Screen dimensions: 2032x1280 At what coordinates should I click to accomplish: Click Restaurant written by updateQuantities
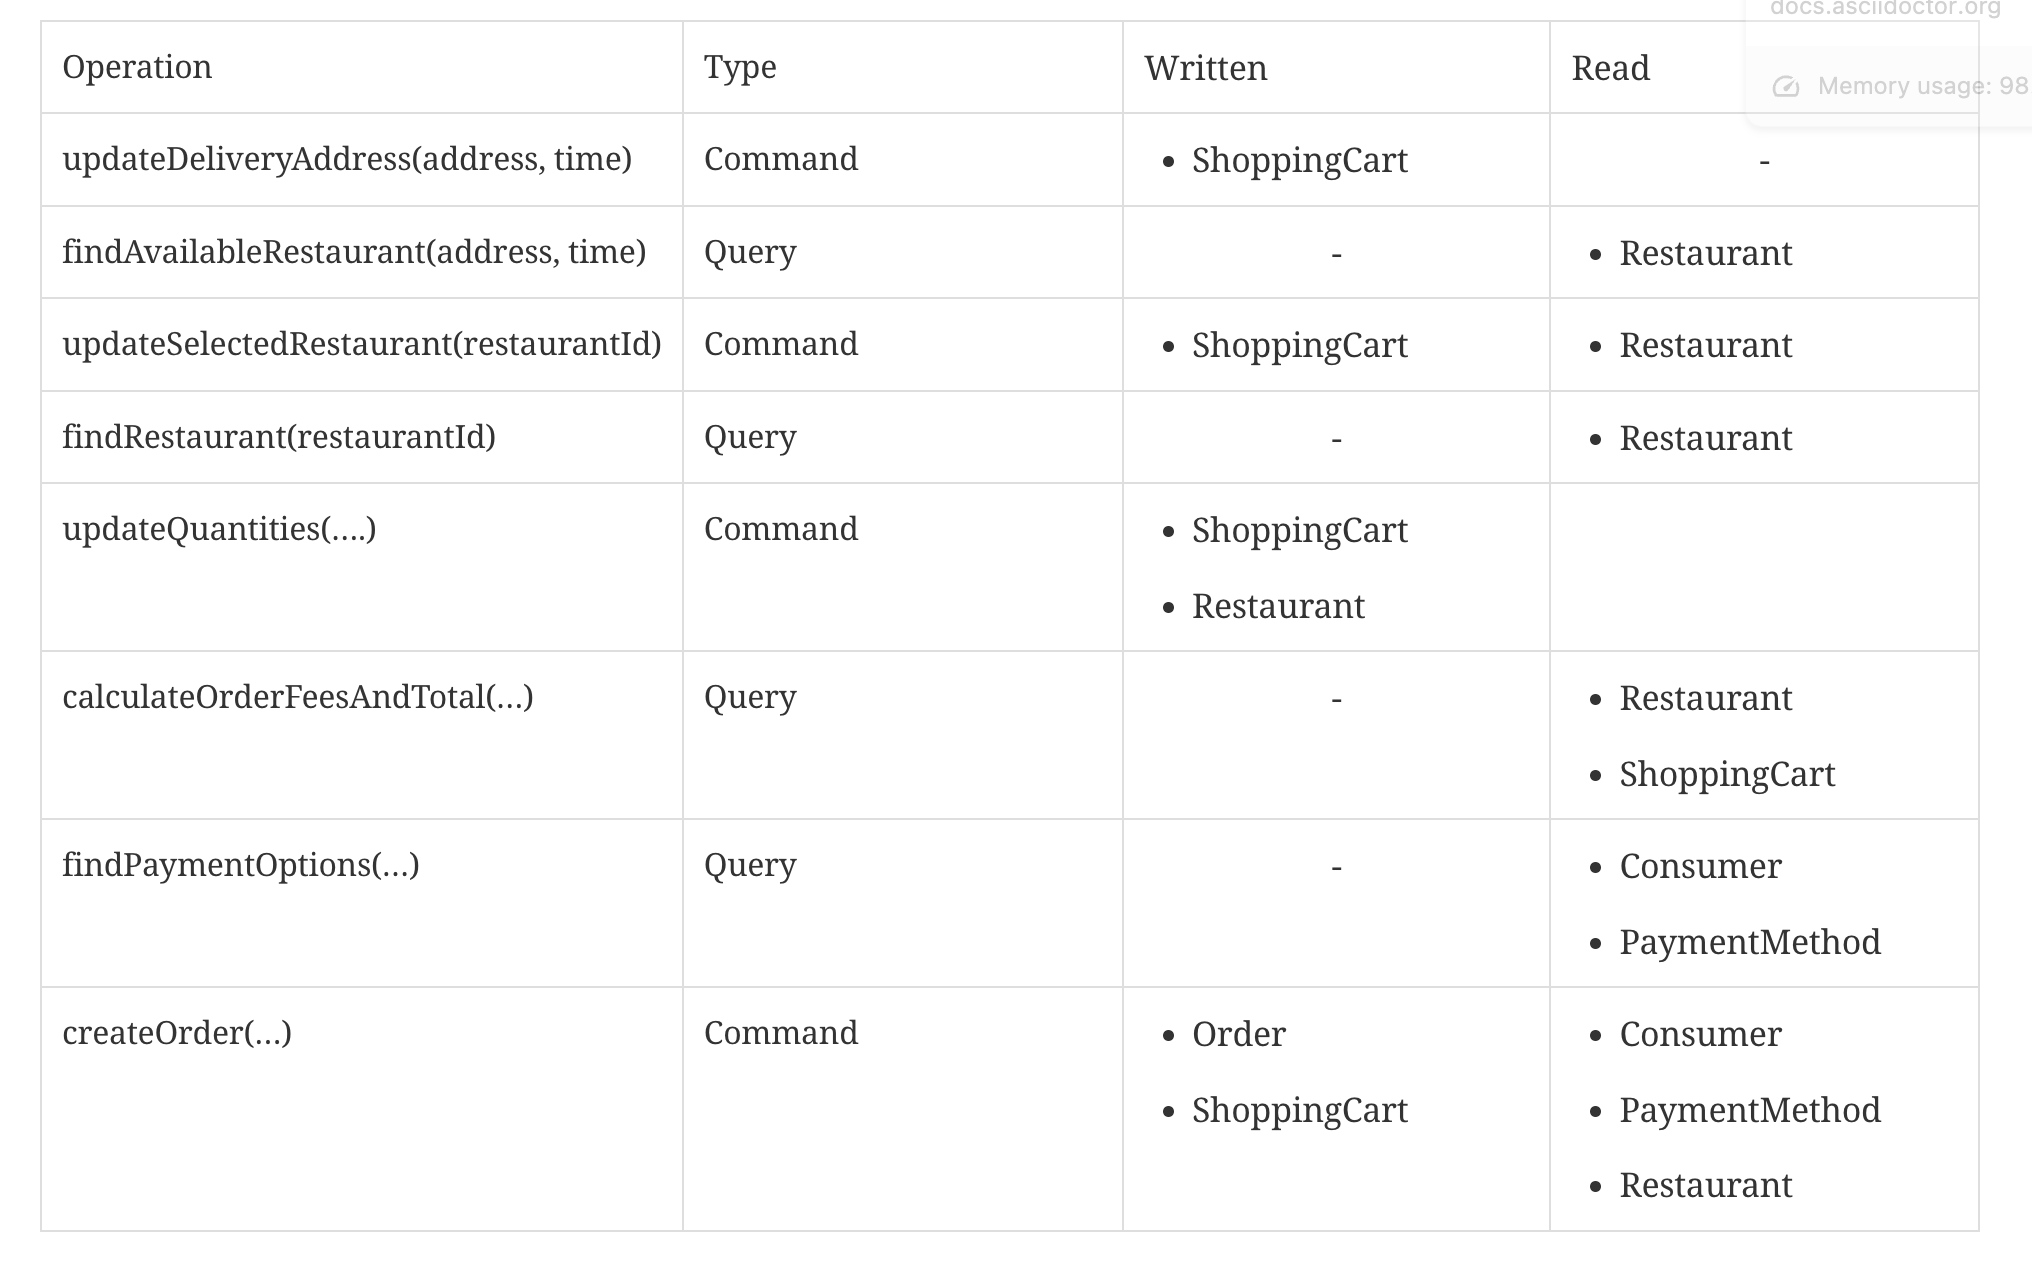[x=1278, y=606]
